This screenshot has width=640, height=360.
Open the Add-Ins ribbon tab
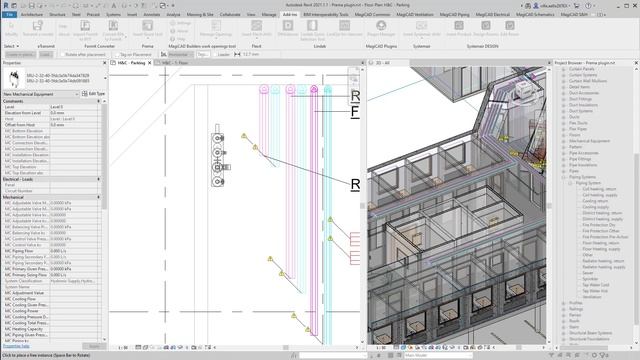point(290,14)
